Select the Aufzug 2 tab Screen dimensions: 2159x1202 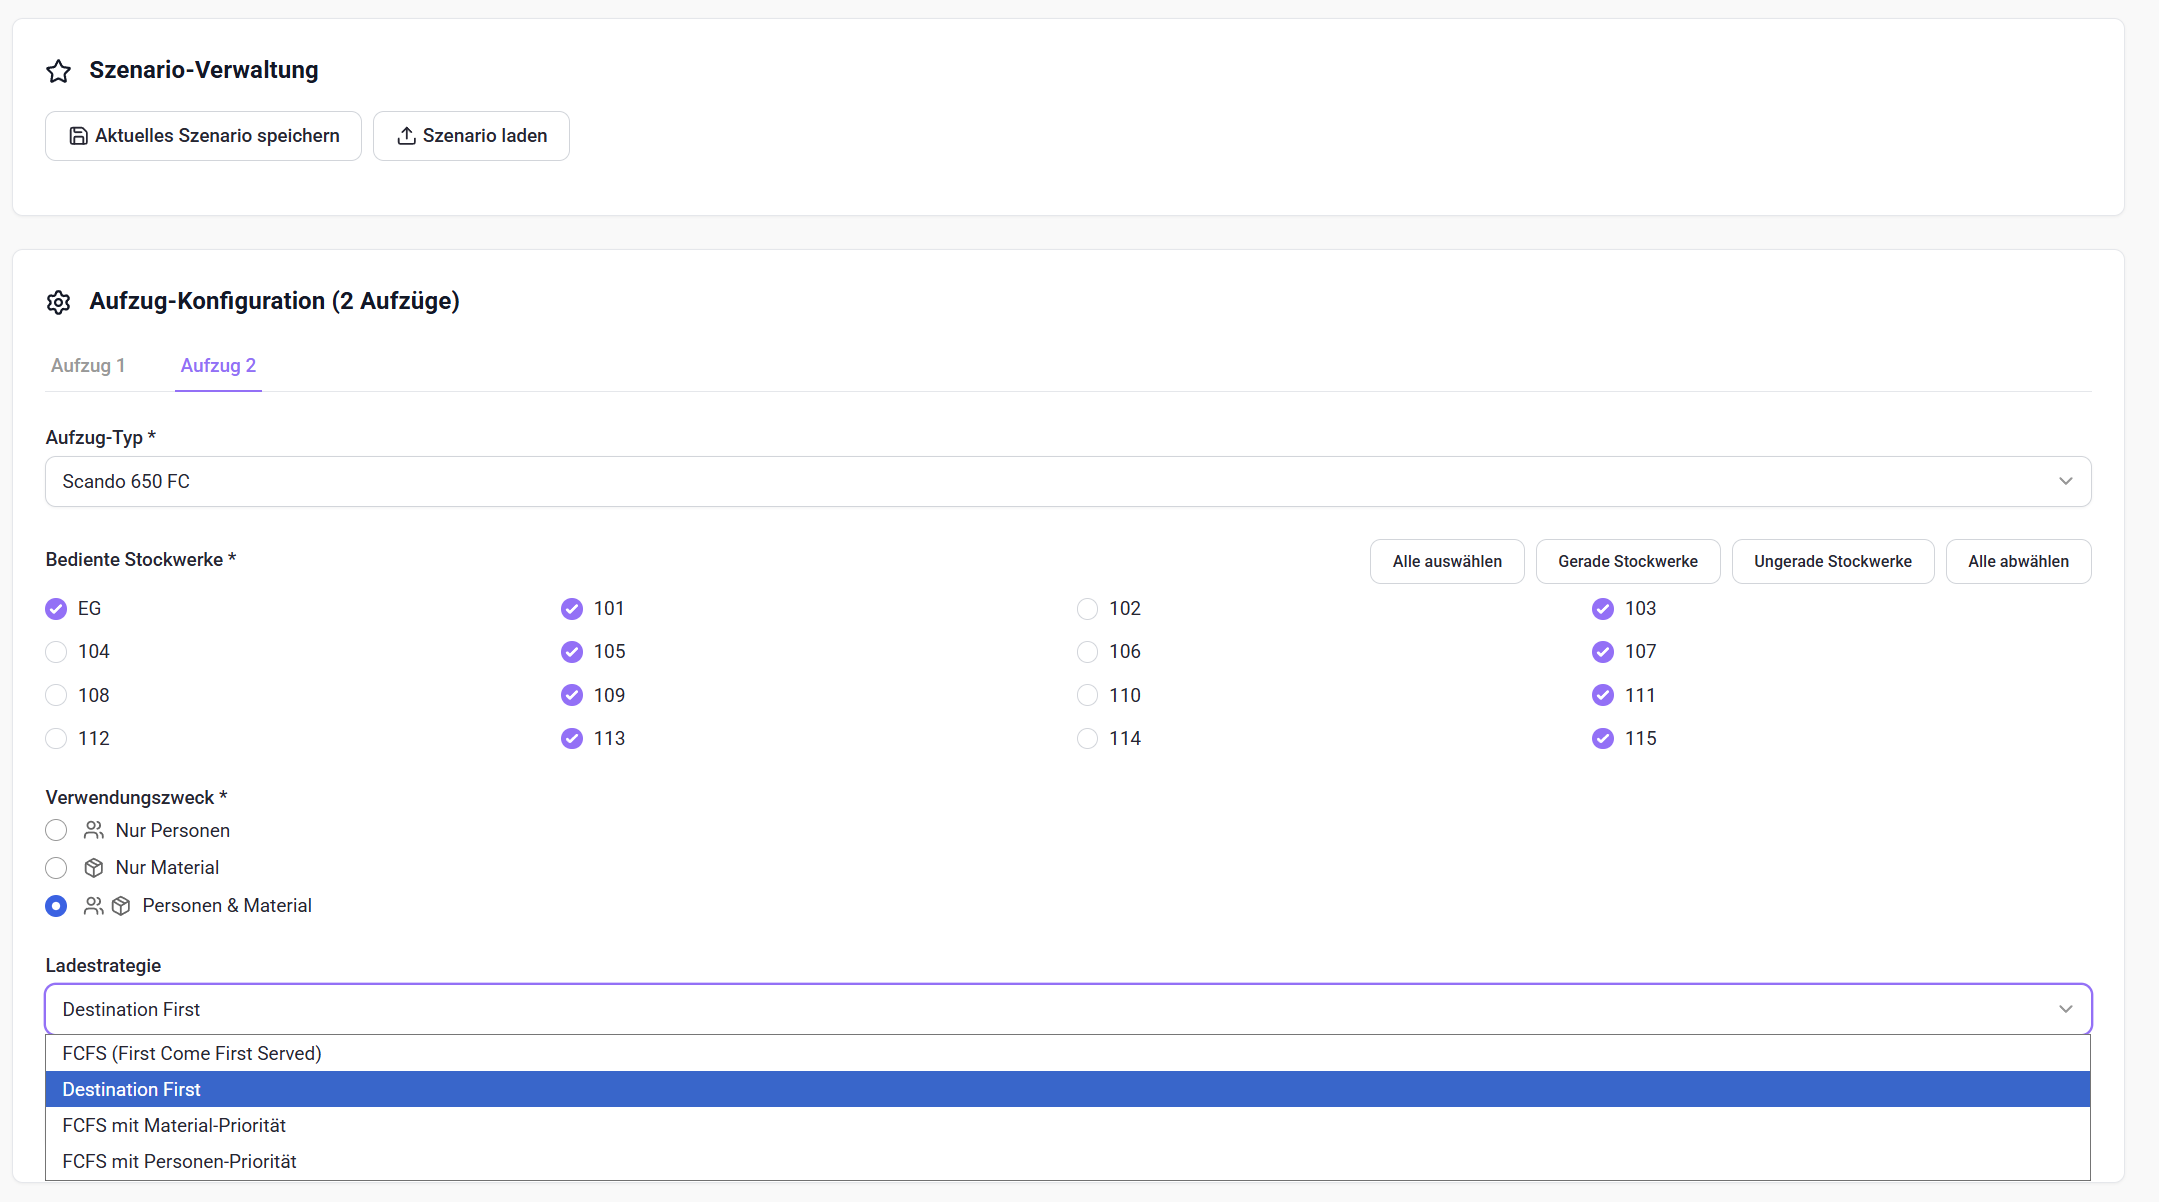218,366
